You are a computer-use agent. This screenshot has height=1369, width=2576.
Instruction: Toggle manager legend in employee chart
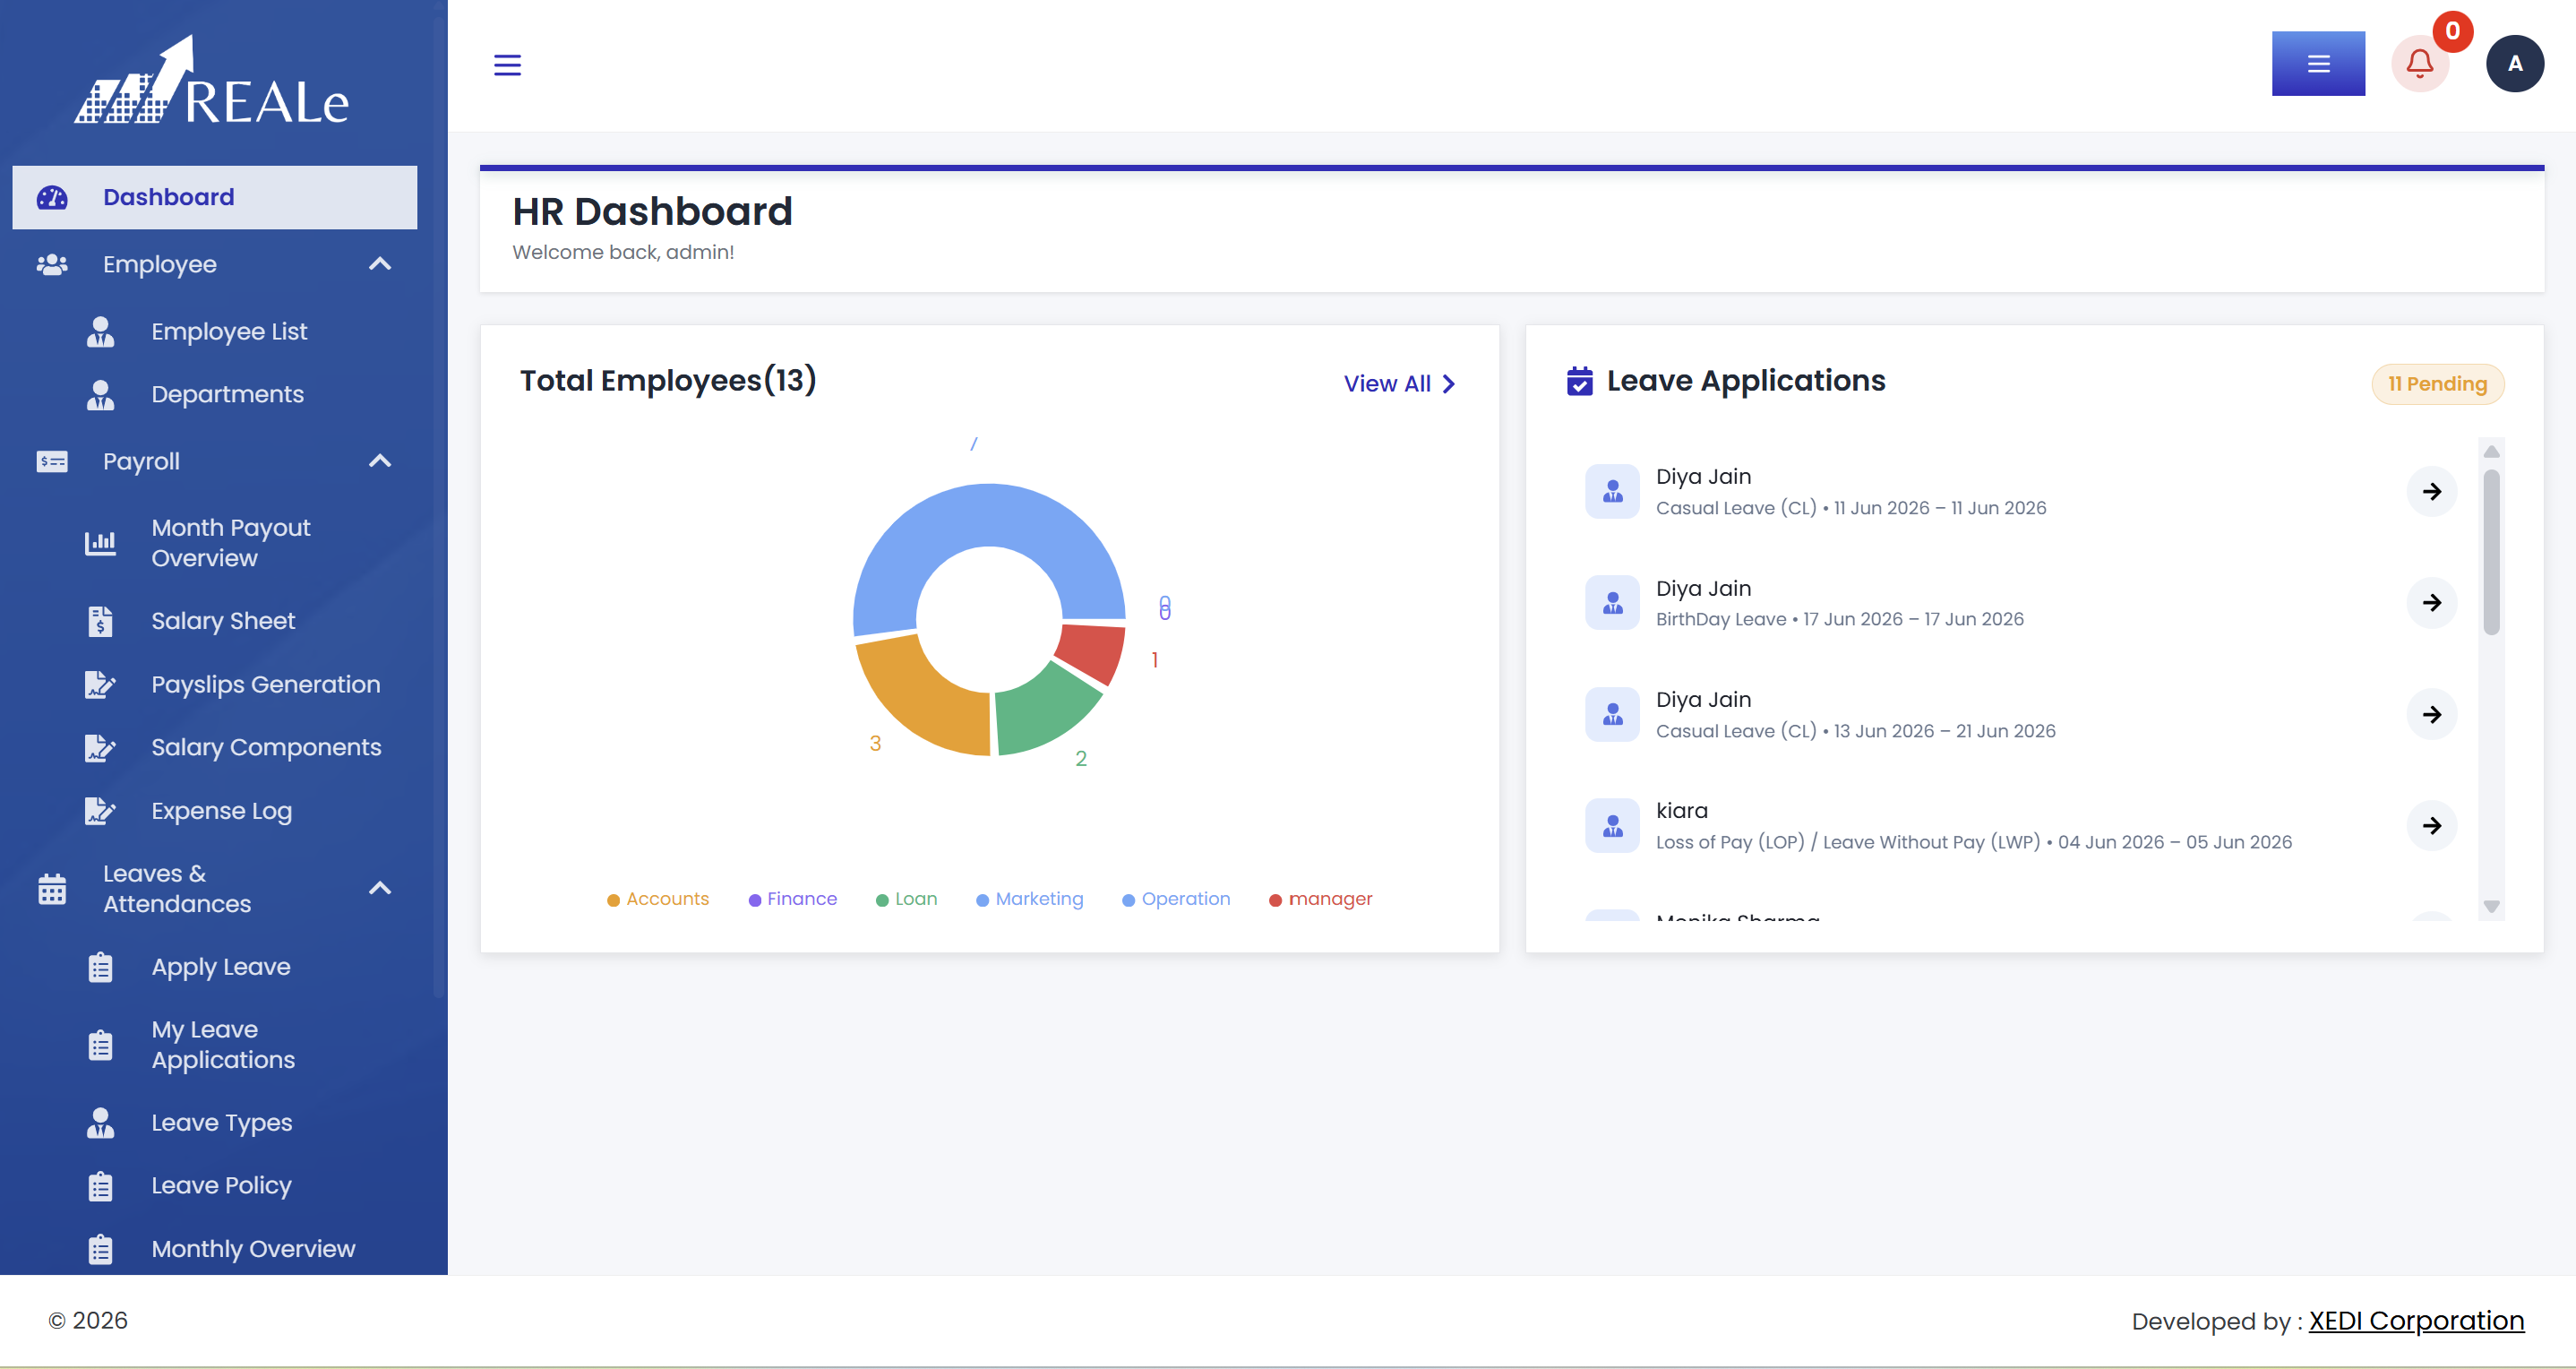click(x=1321, y=899)
